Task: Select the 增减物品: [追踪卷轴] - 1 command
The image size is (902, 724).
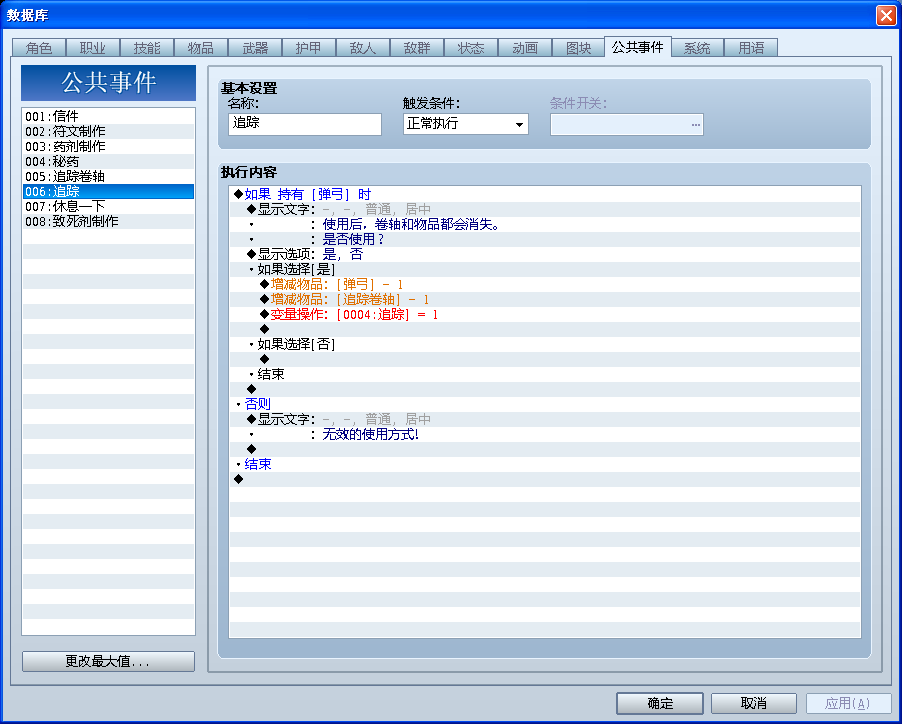Action: click(x=545, y=299)
